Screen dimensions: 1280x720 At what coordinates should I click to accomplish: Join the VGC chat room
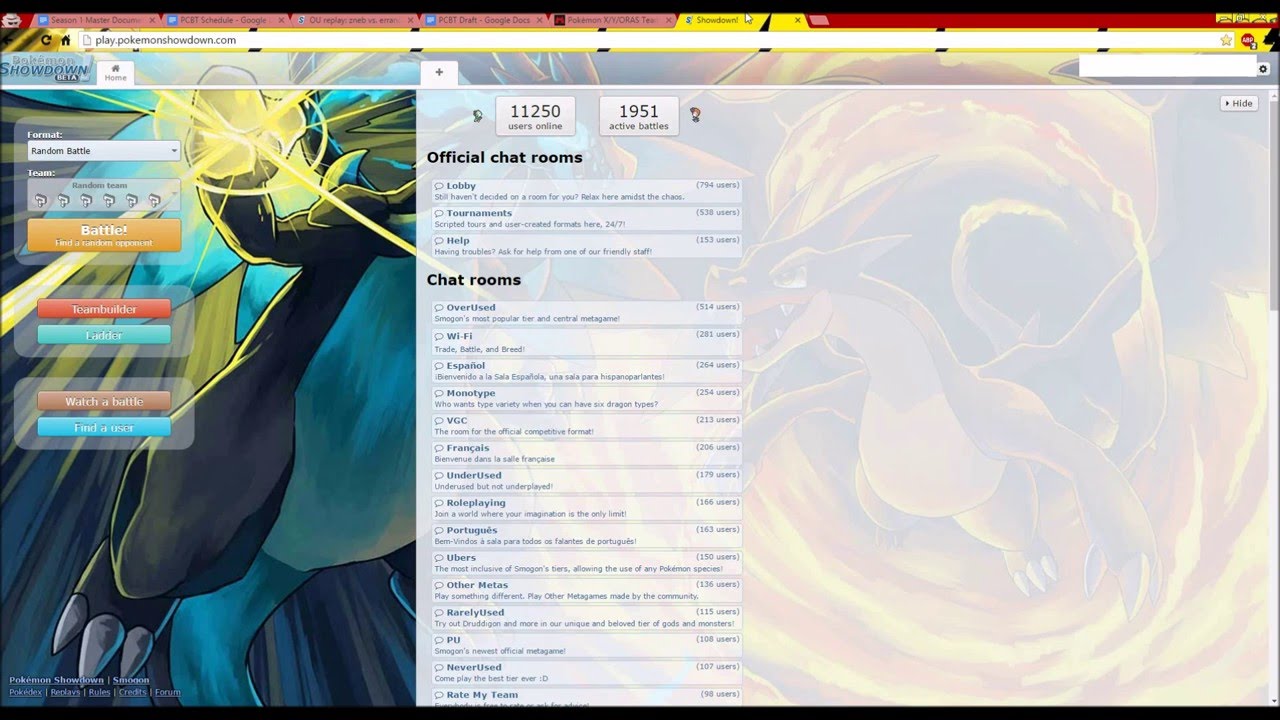587,426
